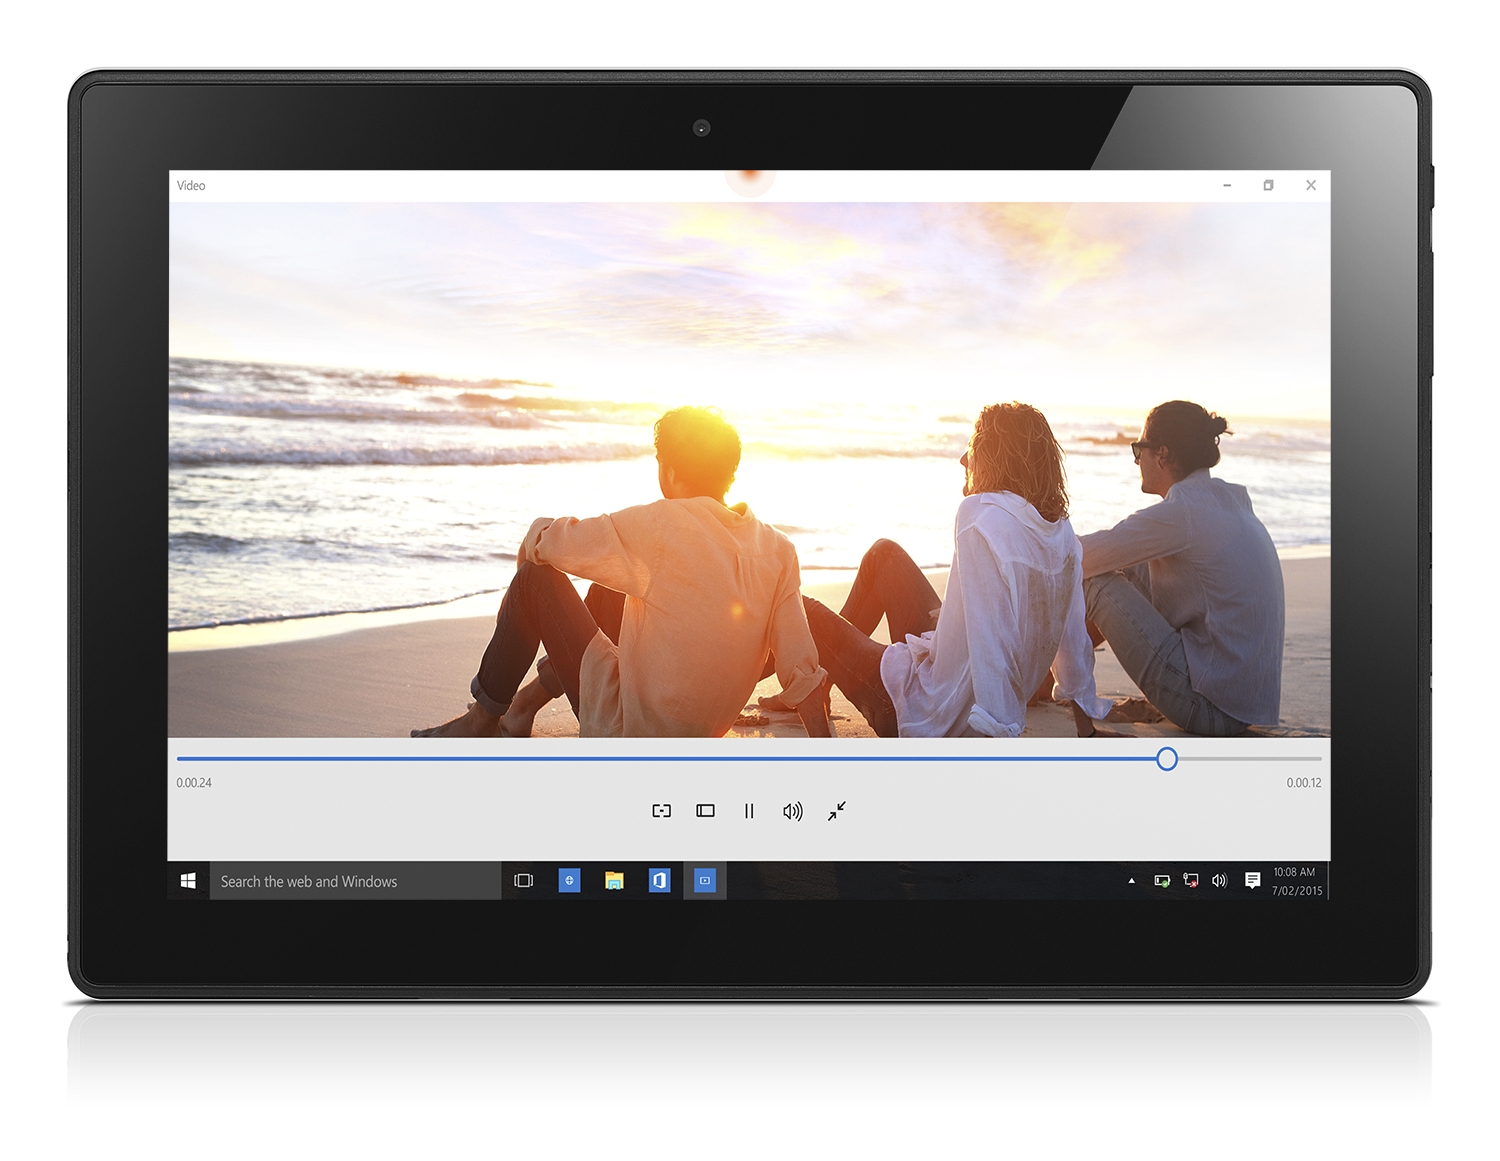Exit full screen with the shrink arrows icon
This screenshot has height=1161, width=1500.
pos(837,811)
